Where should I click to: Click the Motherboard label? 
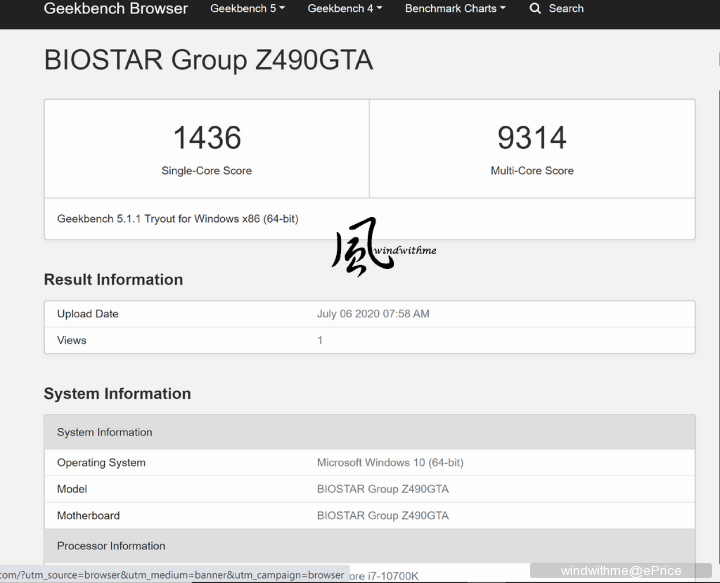pyautogui.click(x=88, y=516)
